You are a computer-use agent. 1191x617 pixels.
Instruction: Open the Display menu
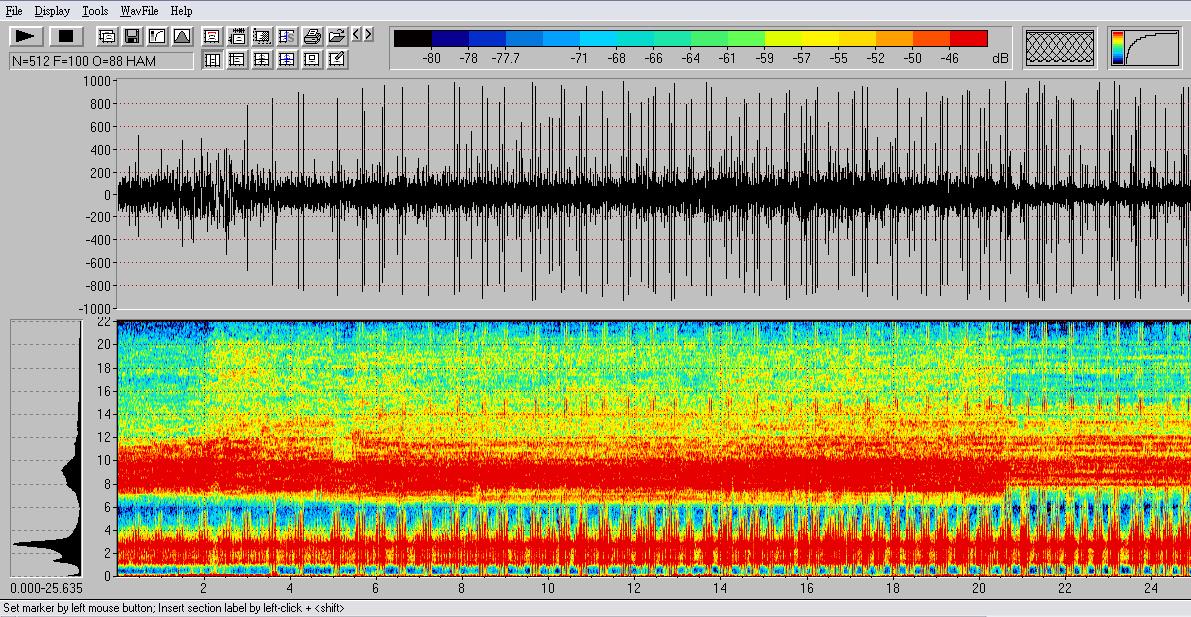tap(52, 11)
